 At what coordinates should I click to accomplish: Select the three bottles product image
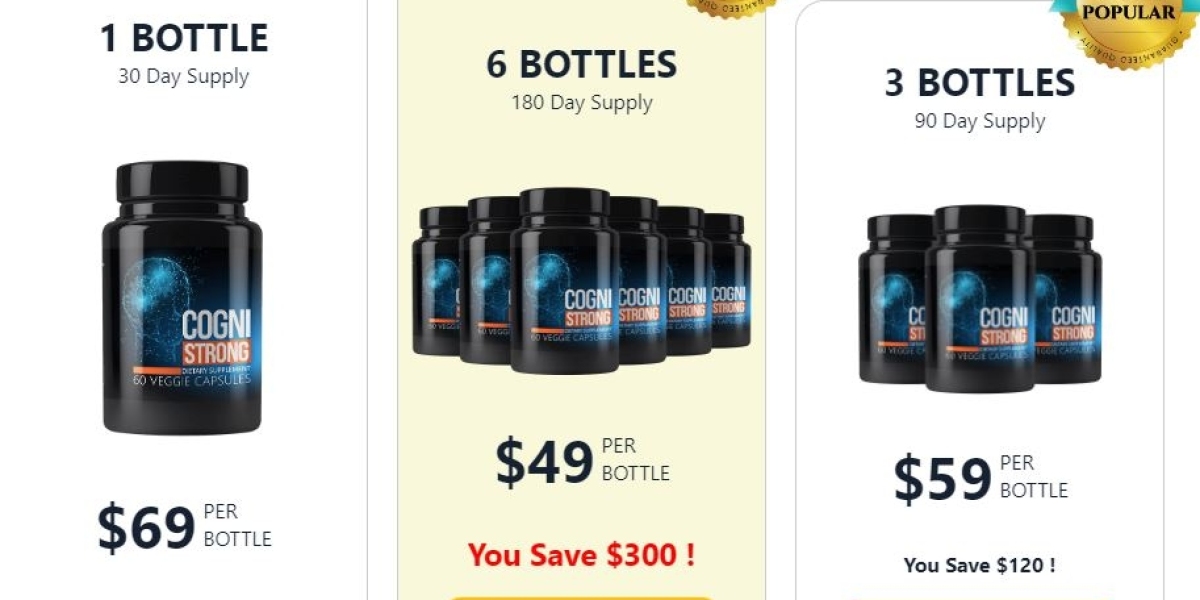point(980,298)
